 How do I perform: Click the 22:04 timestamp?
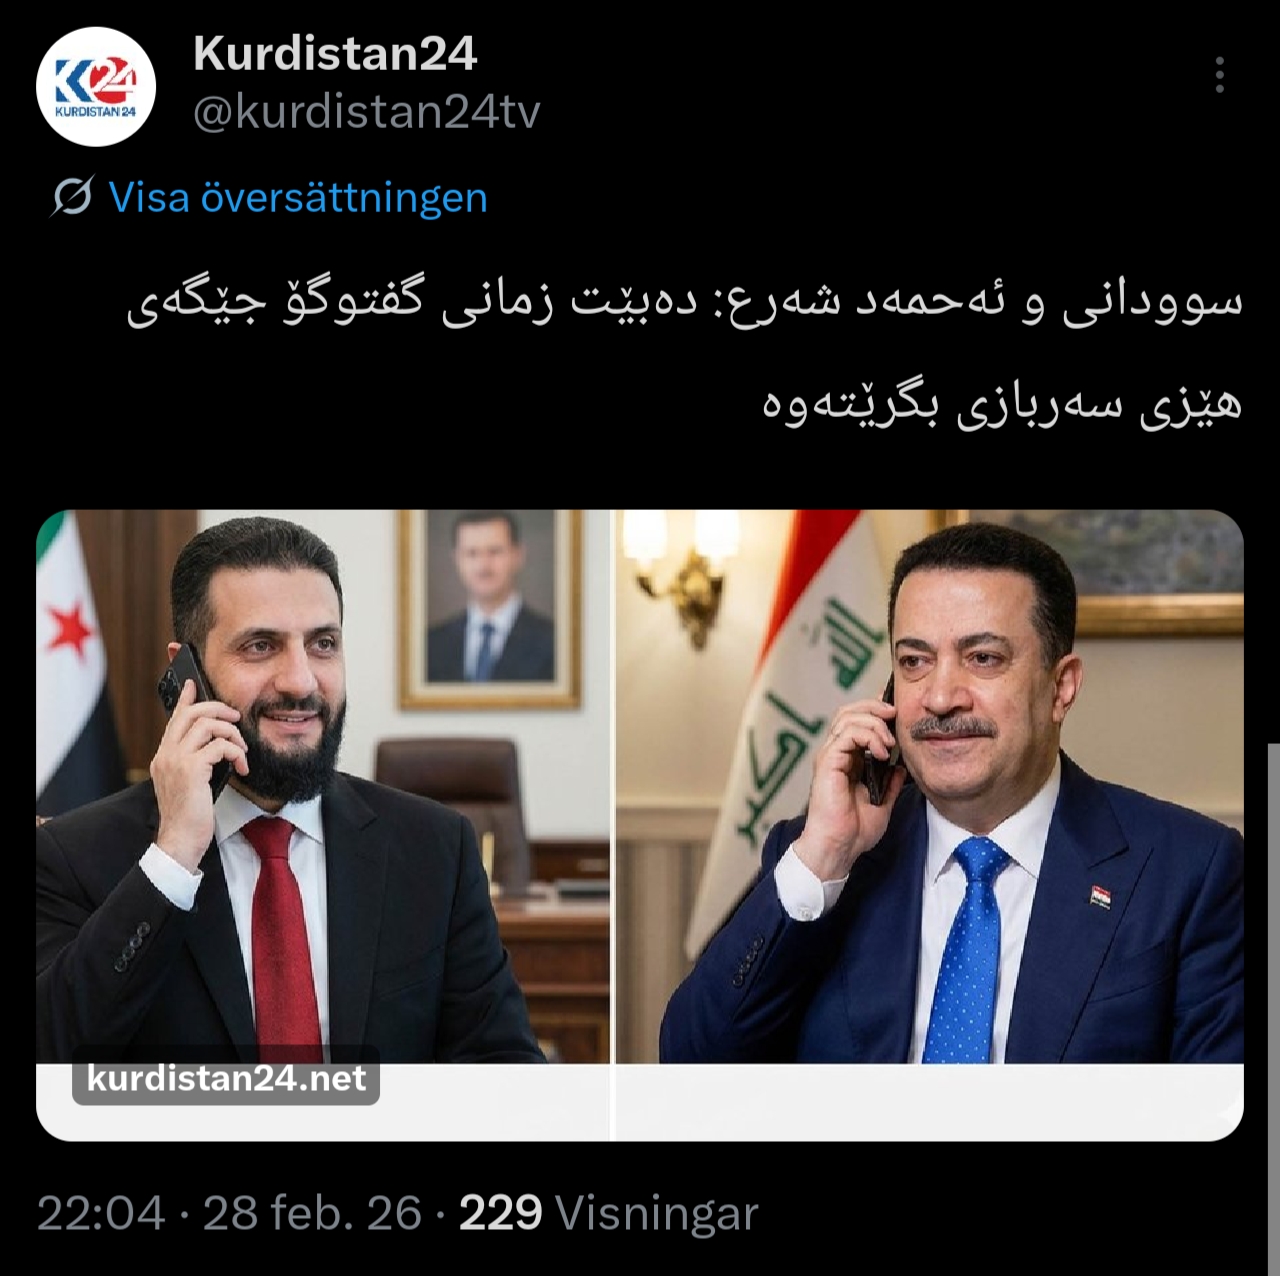click(x=100, y=1214)
